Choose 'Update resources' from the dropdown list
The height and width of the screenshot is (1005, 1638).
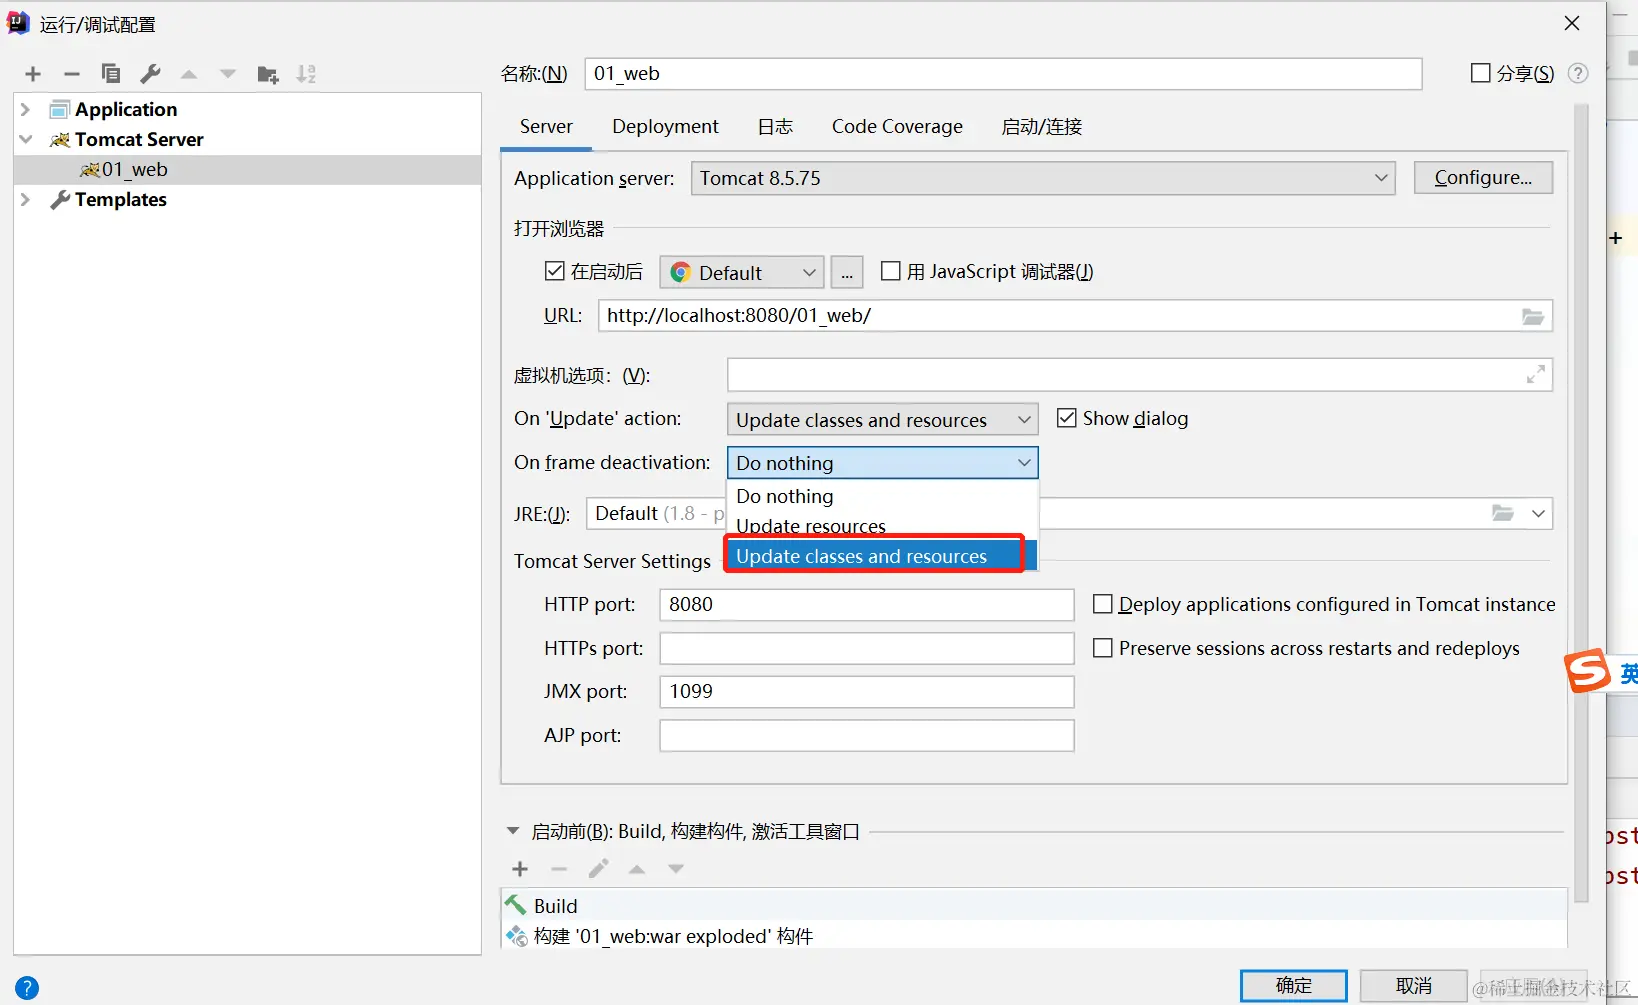882,526
